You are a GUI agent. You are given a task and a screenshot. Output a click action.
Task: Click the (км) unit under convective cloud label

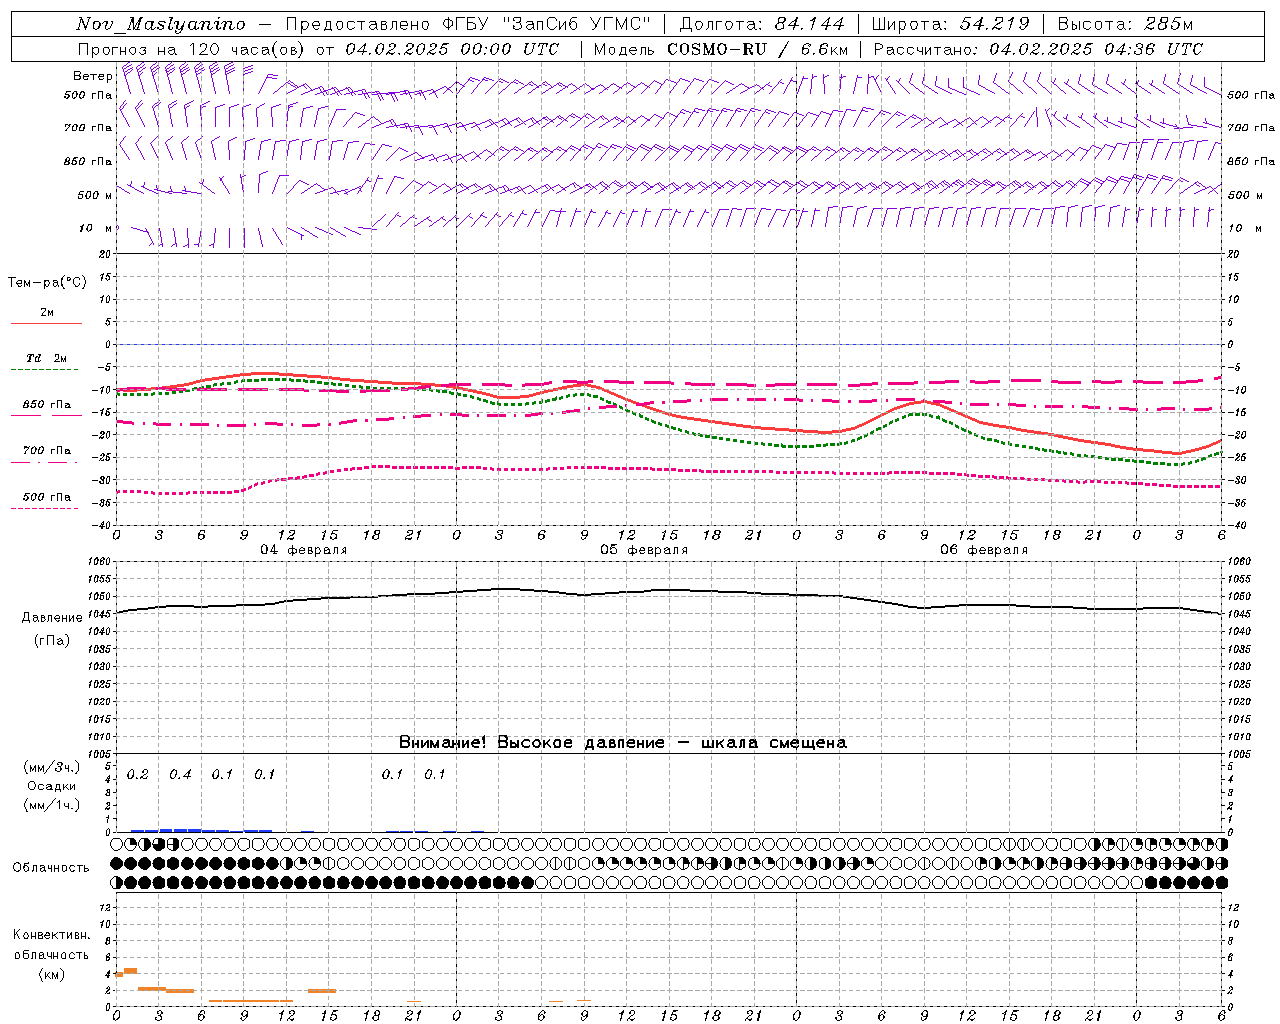coord(52,974)
